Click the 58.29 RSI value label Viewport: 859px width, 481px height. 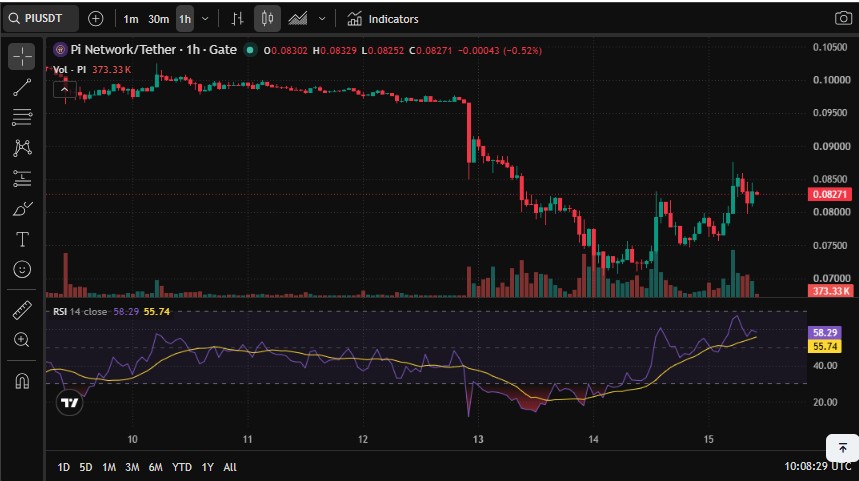824,333
